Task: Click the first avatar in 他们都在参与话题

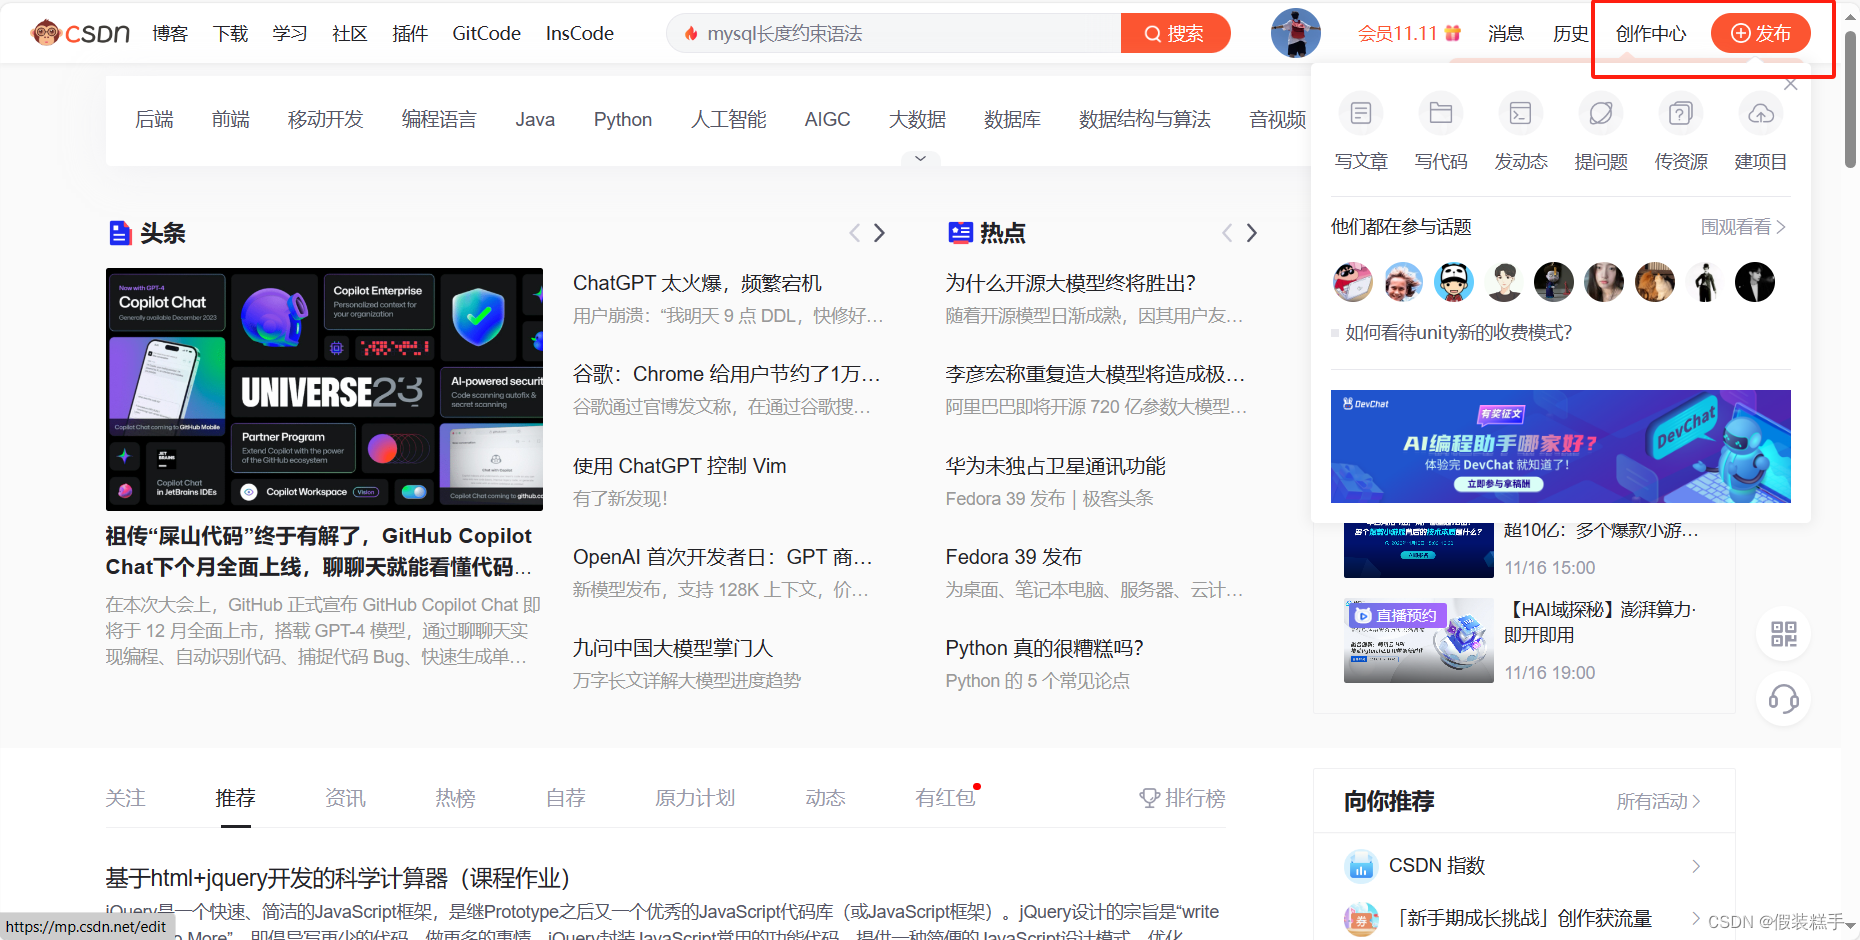Action: 1353,282
